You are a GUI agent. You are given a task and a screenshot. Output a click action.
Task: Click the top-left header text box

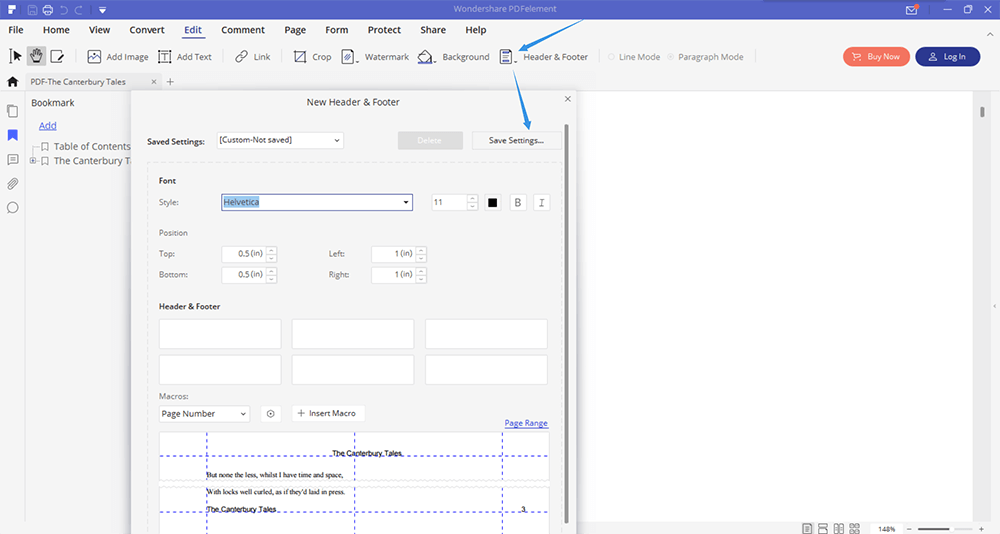pos(219,334)
